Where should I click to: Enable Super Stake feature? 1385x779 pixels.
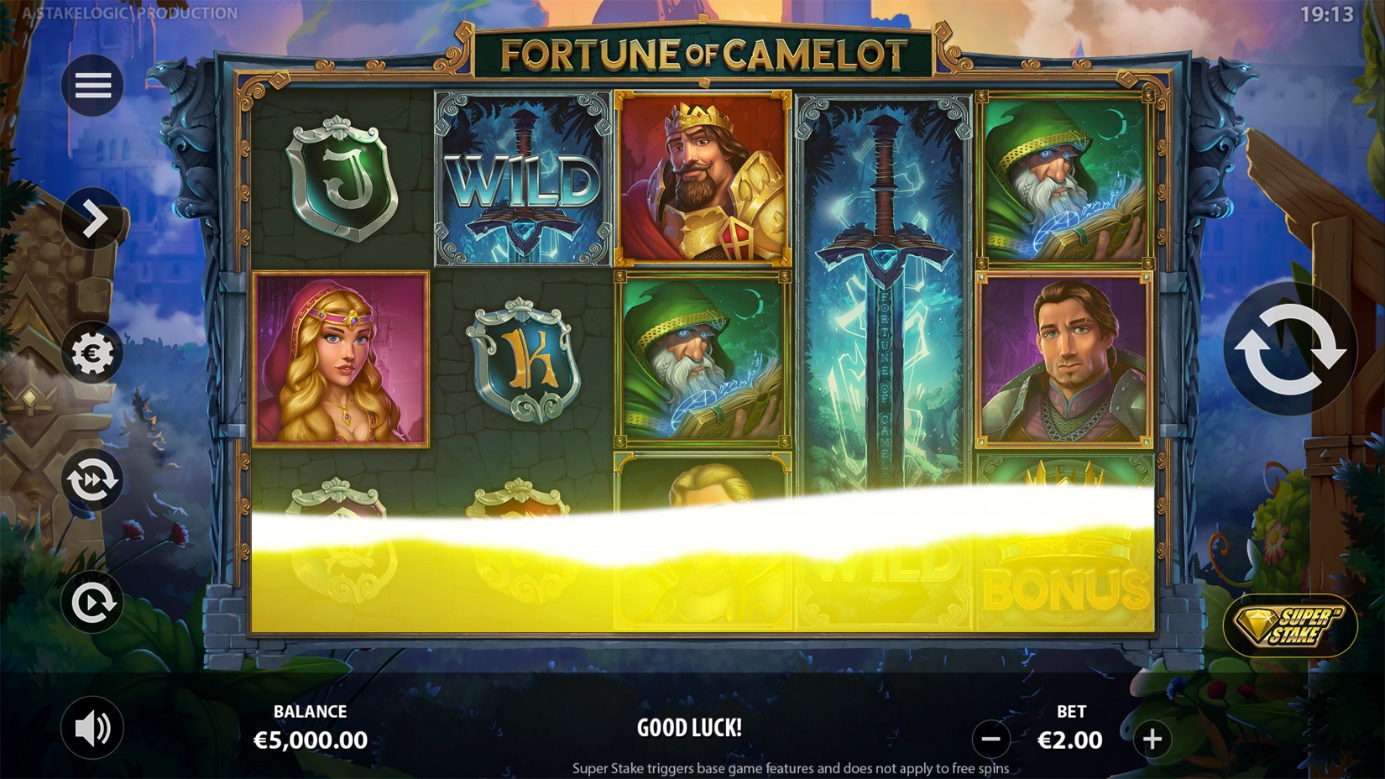click(1290, 627)
